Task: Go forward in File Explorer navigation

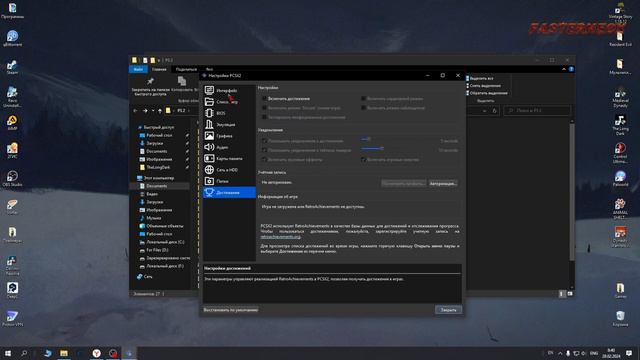Action: tap(145, 111)
